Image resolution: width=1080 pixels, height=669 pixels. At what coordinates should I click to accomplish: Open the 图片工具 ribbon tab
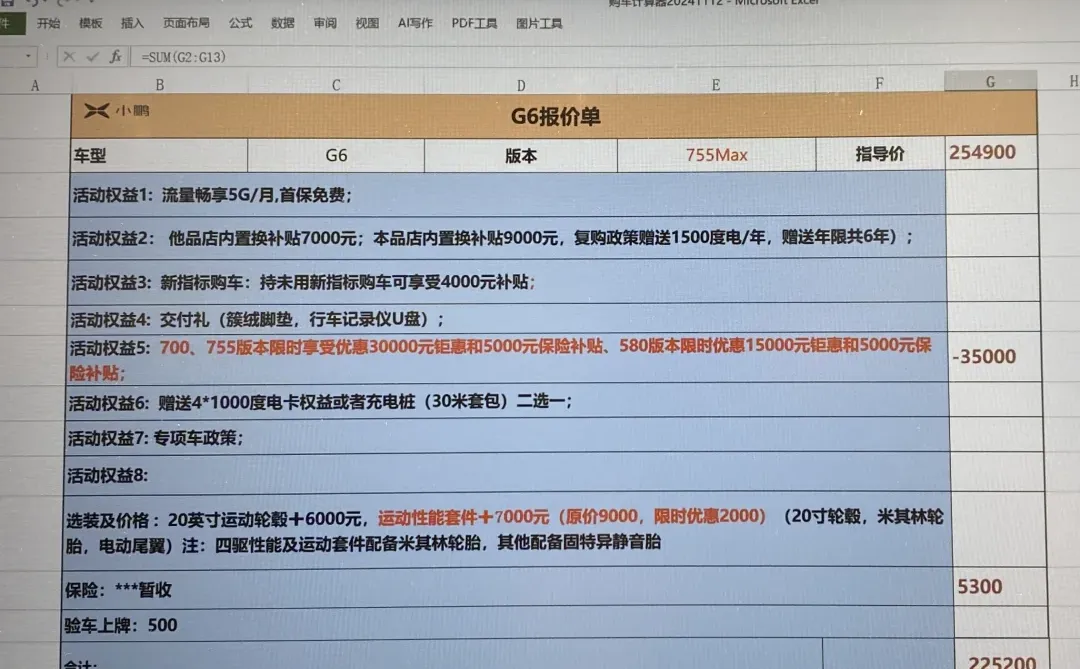[540, 22]
